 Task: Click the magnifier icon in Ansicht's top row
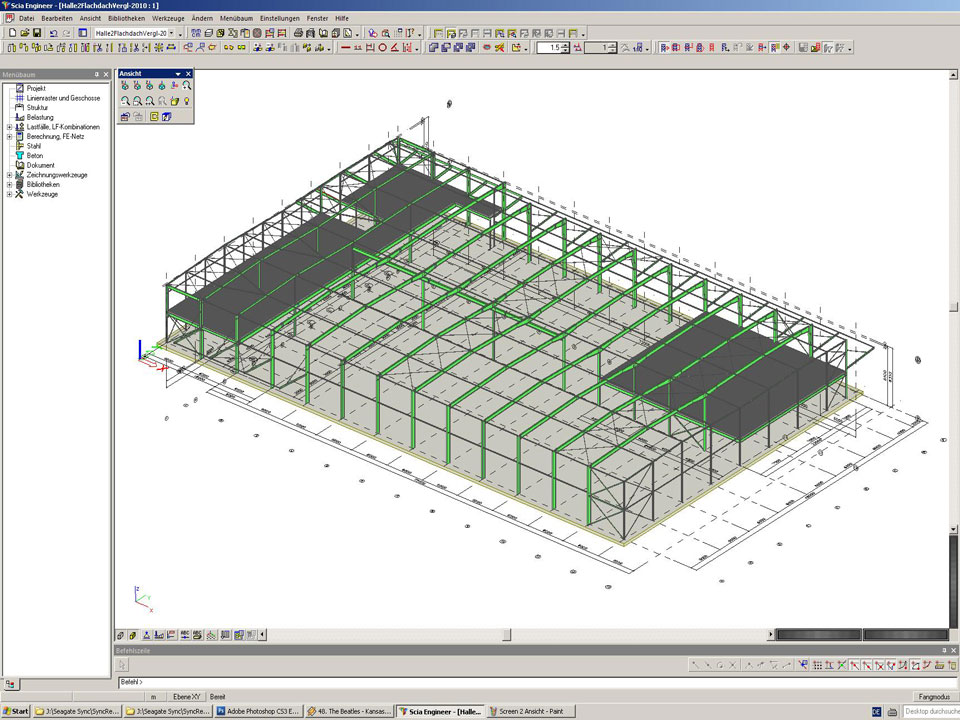click(187, 87)
